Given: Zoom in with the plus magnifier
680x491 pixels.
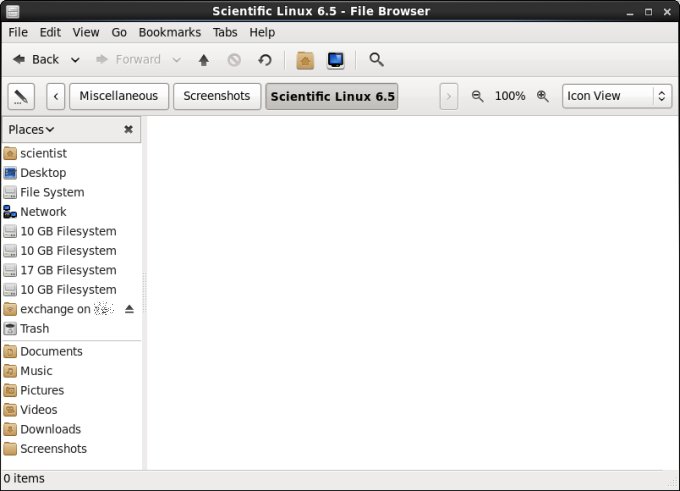Looking at the screenshot, I should pyautogui.click(x=543, y=96).
